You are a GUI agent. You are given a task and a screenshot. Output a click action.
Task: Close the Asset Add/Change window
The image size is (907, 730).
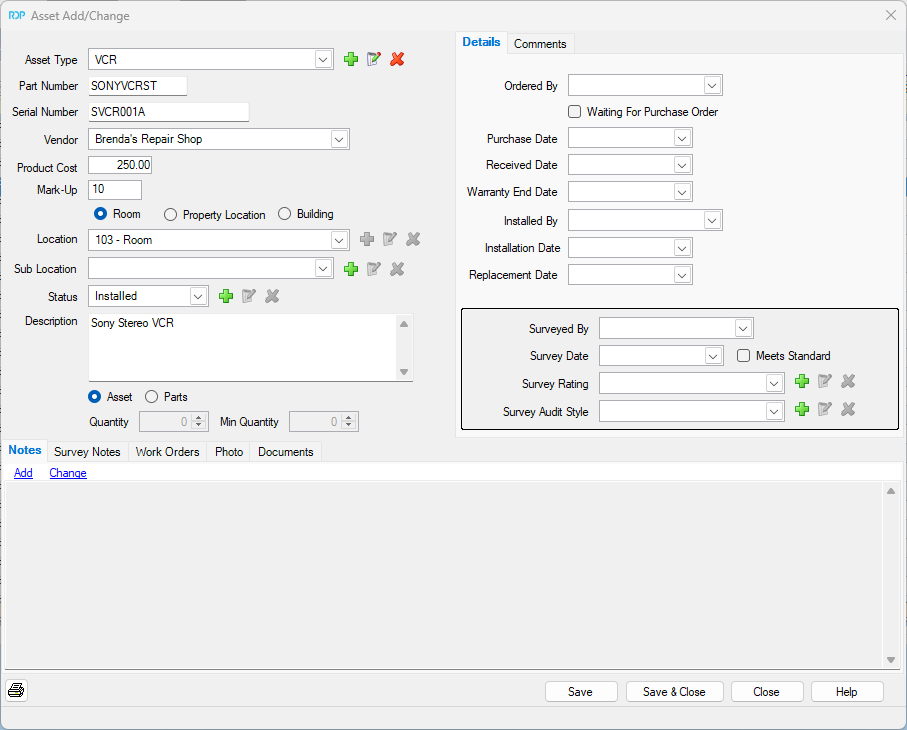click(x=891, y=16)
